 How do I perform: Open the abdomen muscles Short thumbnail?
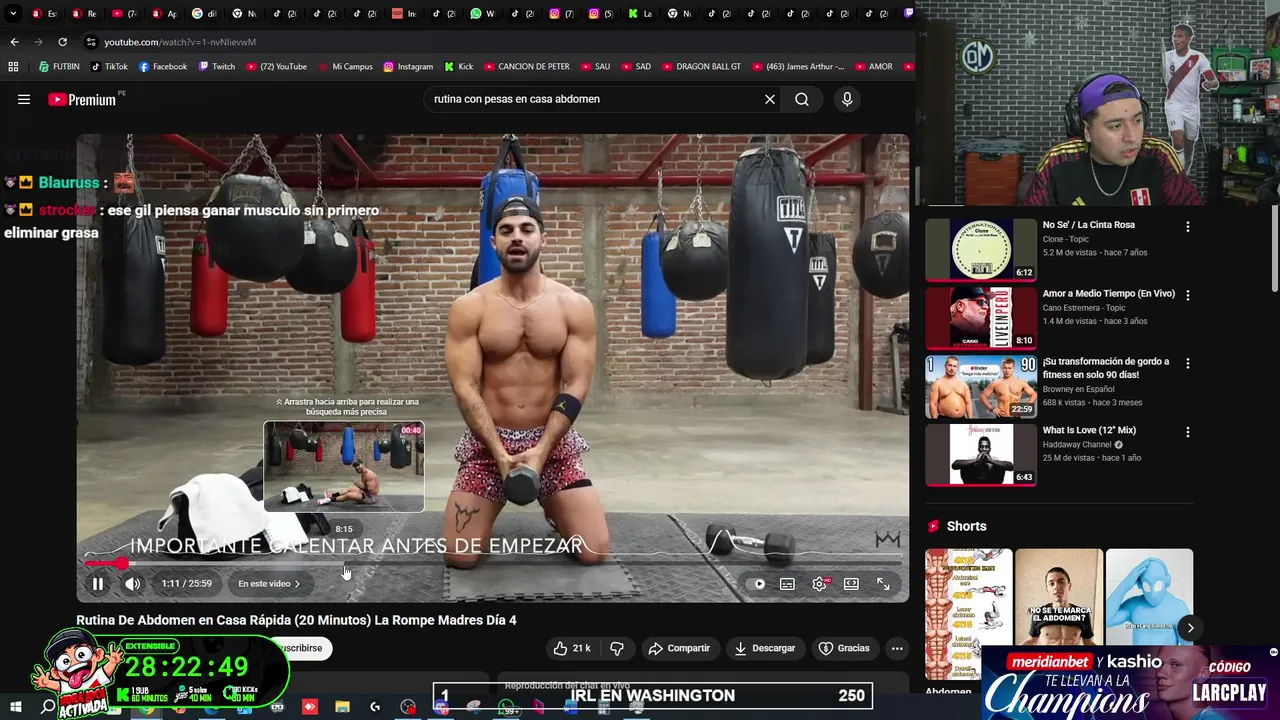(968, 614)
